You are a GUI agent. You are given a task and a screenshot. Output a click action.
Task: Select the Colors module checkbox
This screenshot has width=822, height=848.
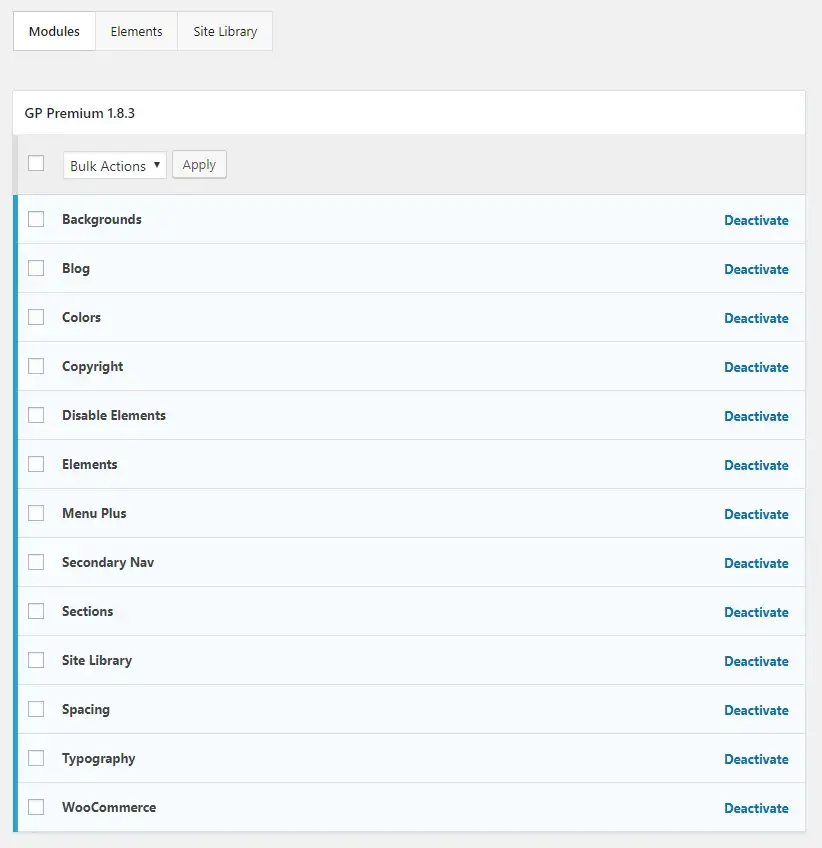[x=36, y=317]
